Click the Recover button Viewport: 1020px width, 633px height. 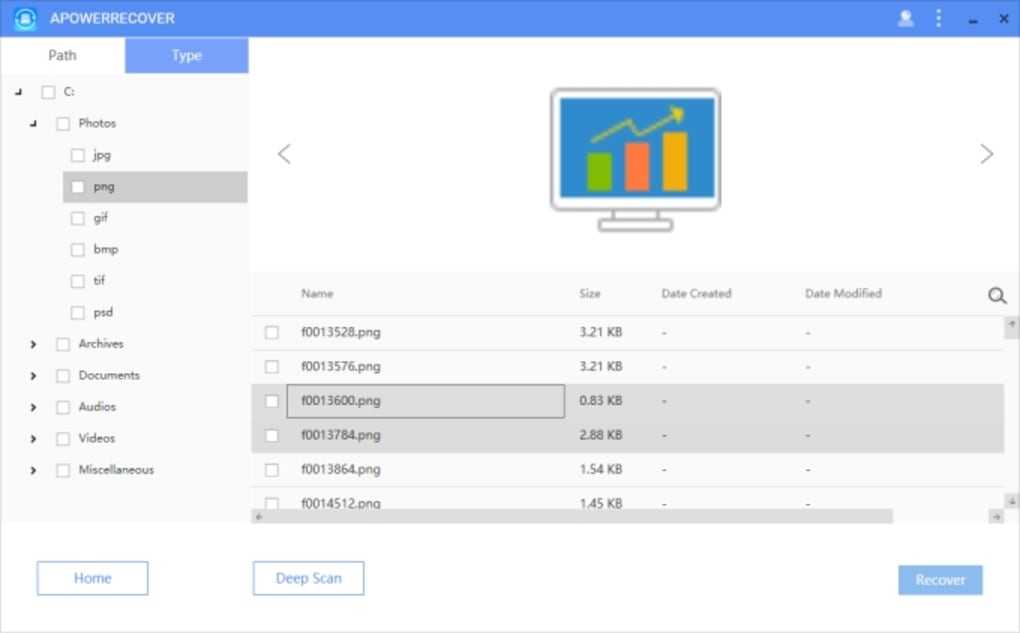(x=940, y=580)
